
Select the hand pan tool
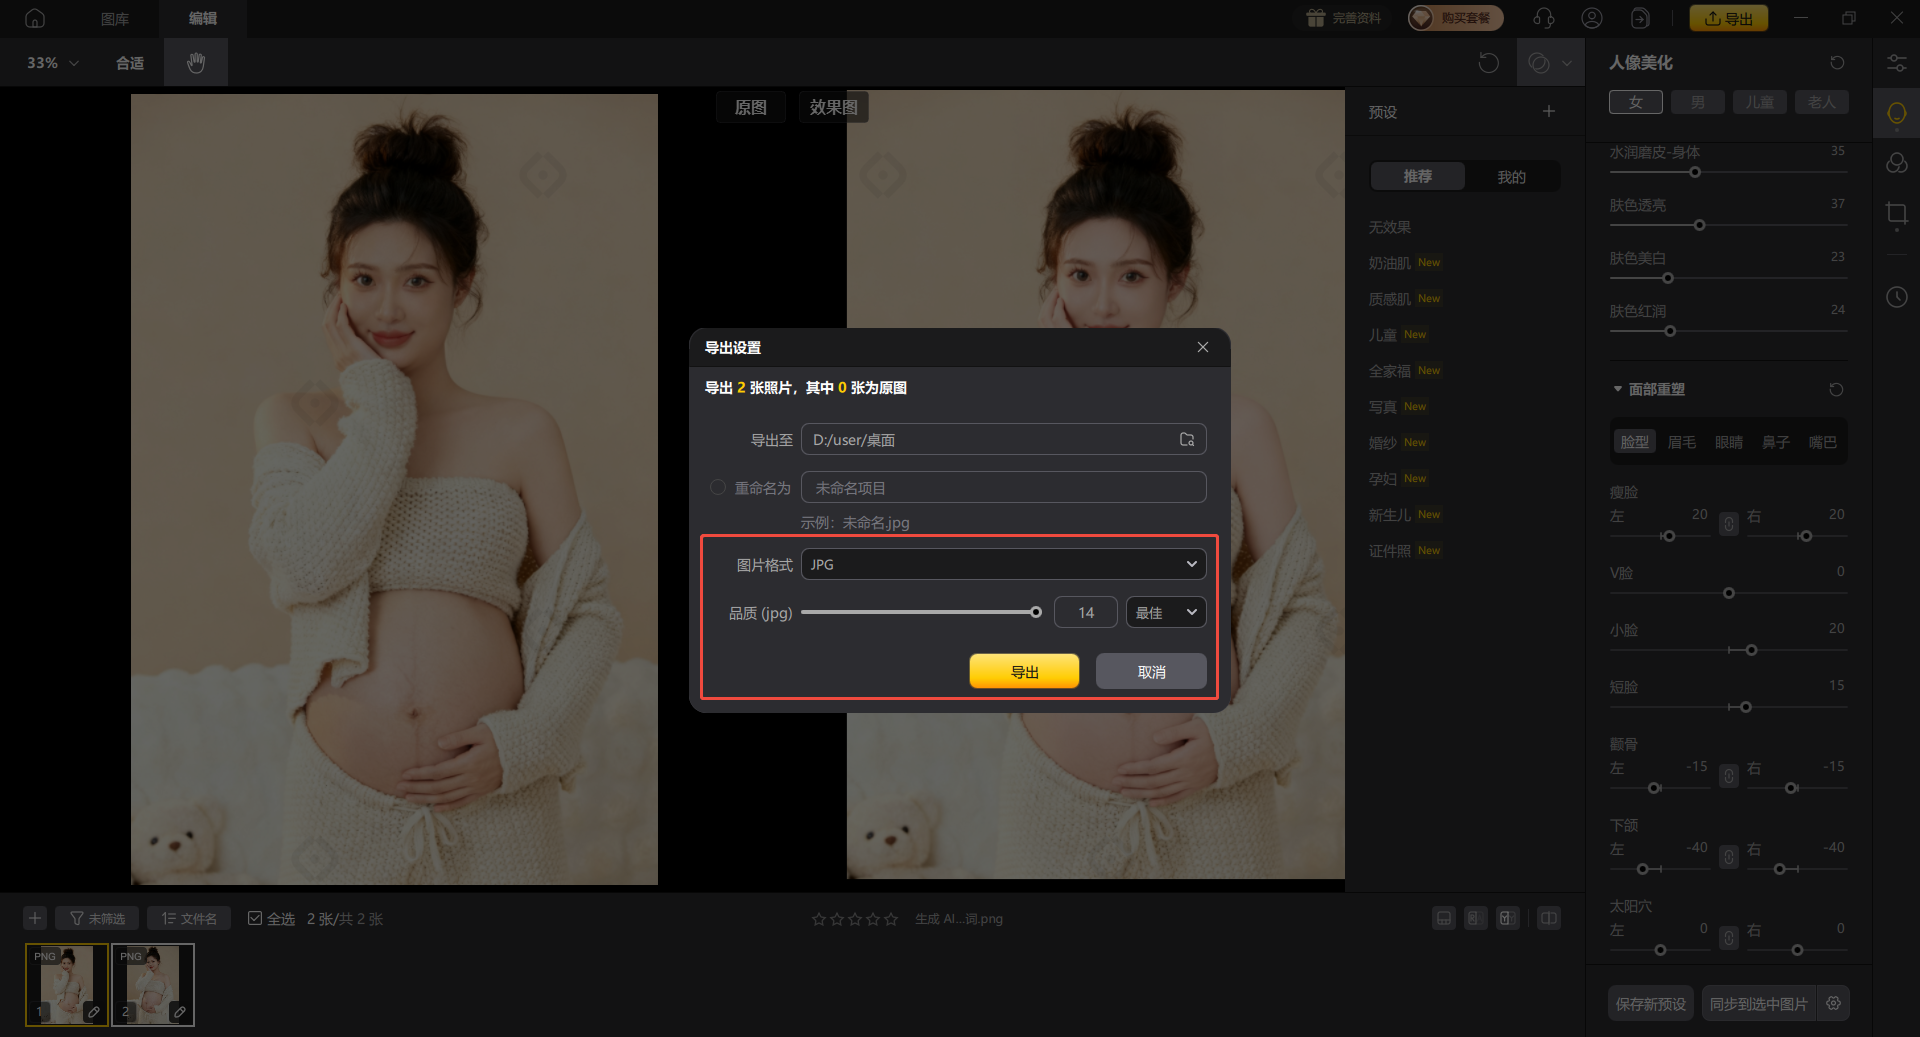pos(196,63)
